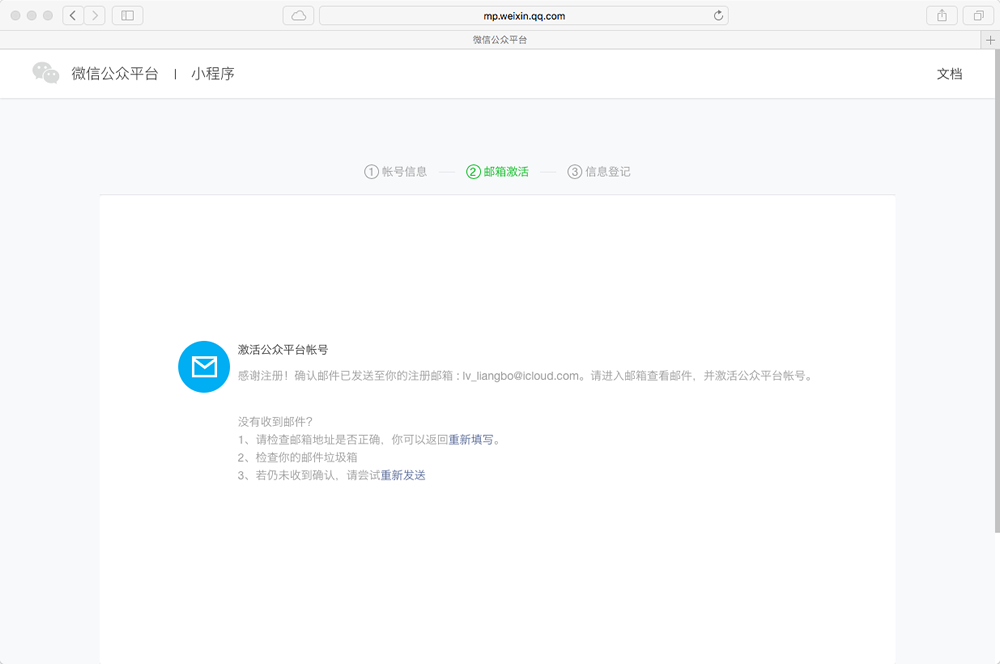Viewport: 1000px width, 664px height.
Task: Select step 1 帐号信息
Action: coord(396,171)
